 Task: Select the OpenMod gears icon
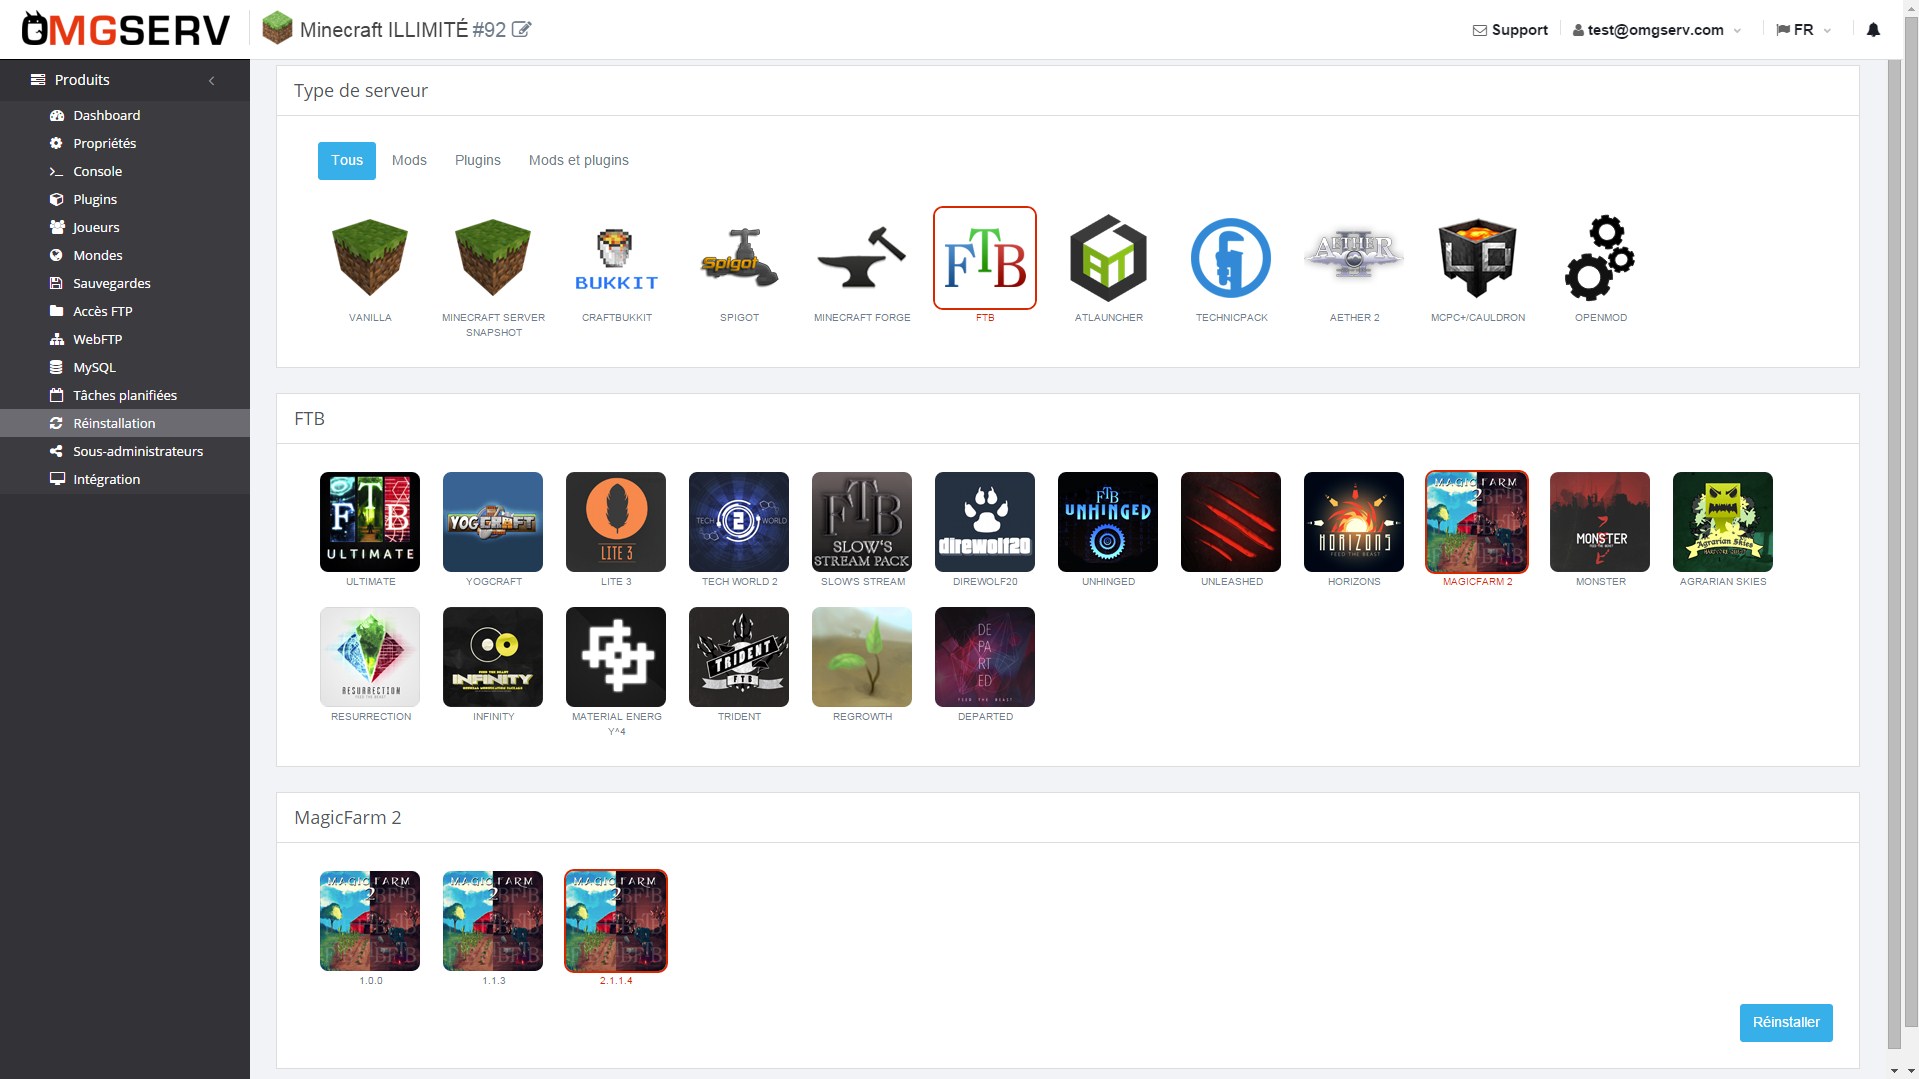(1600, 258)
